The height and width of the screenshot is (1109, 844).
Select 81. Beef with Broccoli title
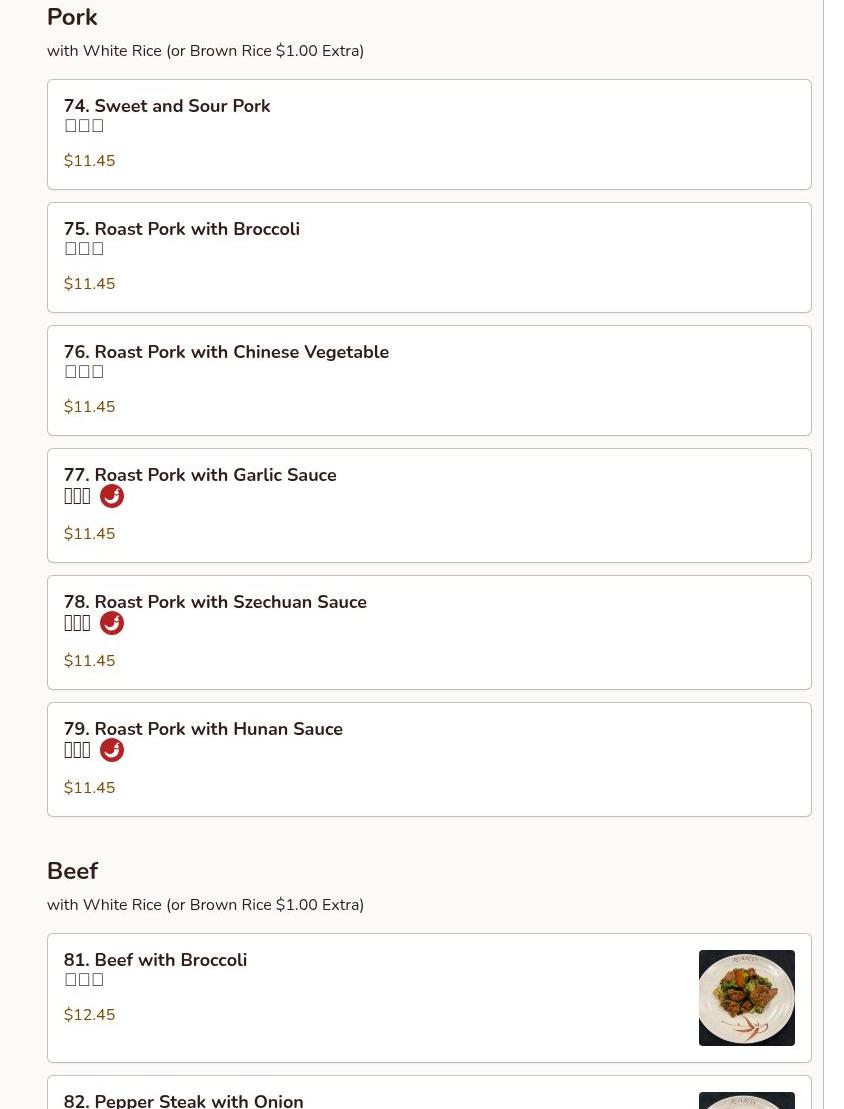pos(155,960)
